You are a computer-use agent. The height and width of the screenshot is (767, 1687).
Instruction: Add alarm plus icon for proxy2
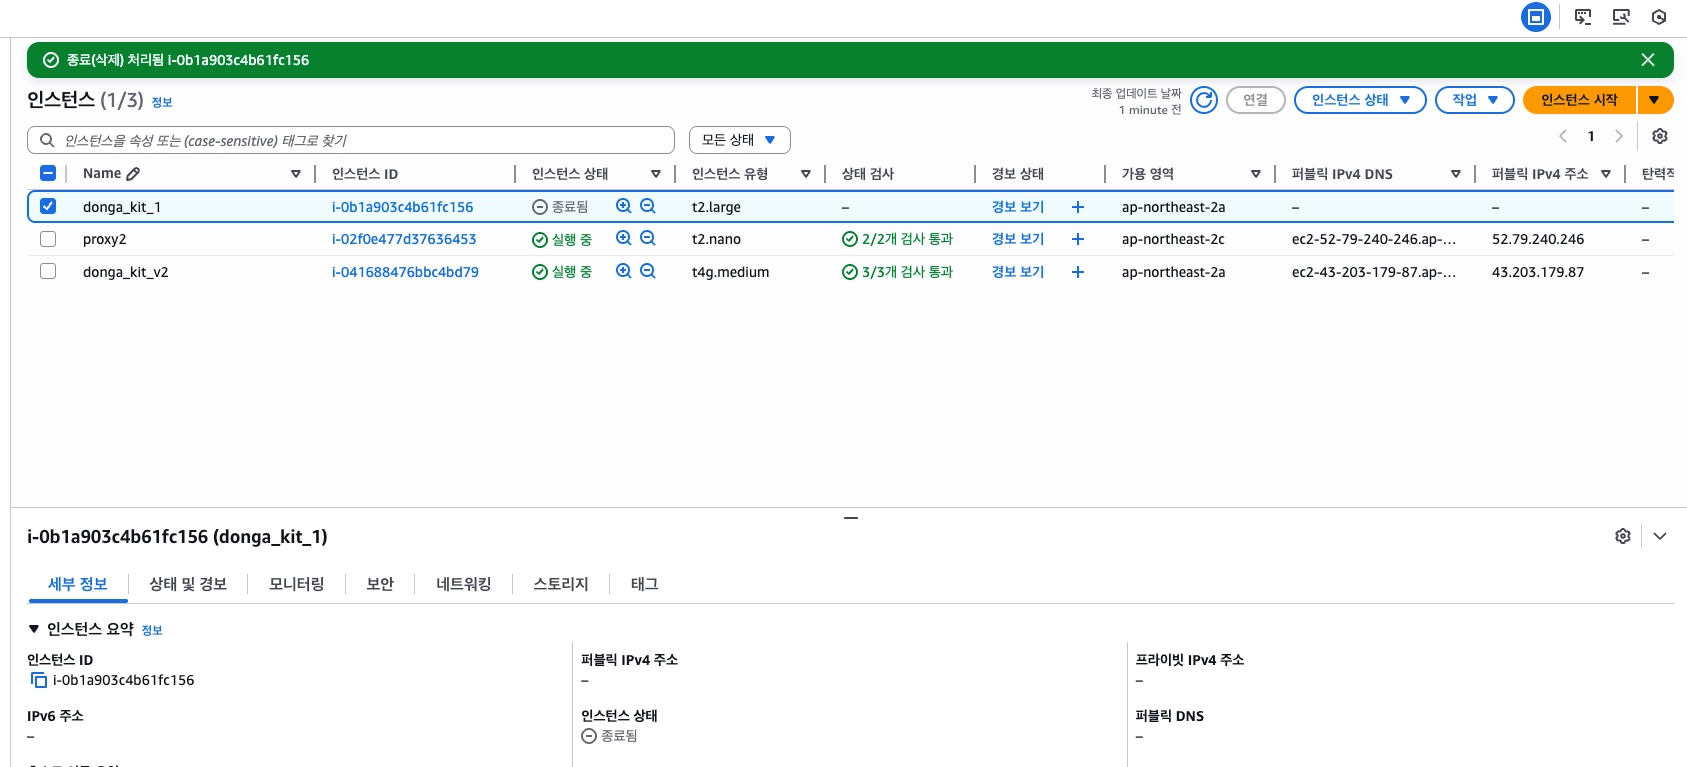coord(1078,239)
